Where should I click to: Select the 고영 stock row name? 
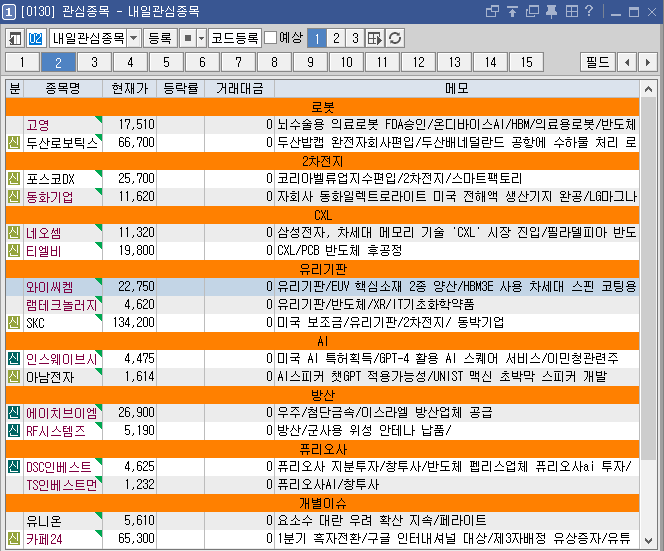pyautogui.click(x=38, y=125)
